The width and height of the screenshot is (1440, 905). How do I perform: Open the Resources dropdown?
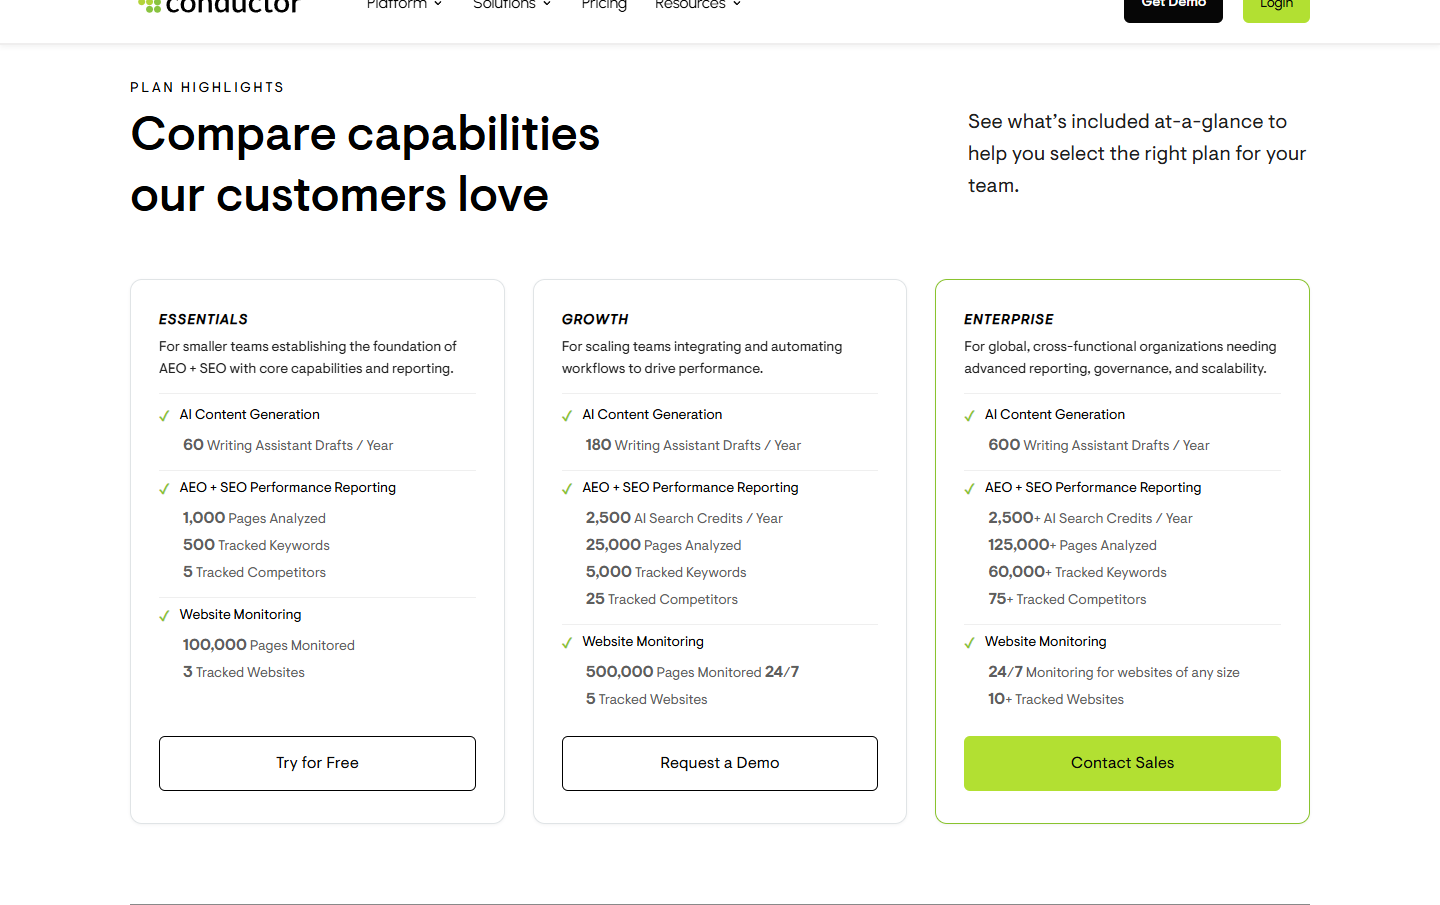698,5
